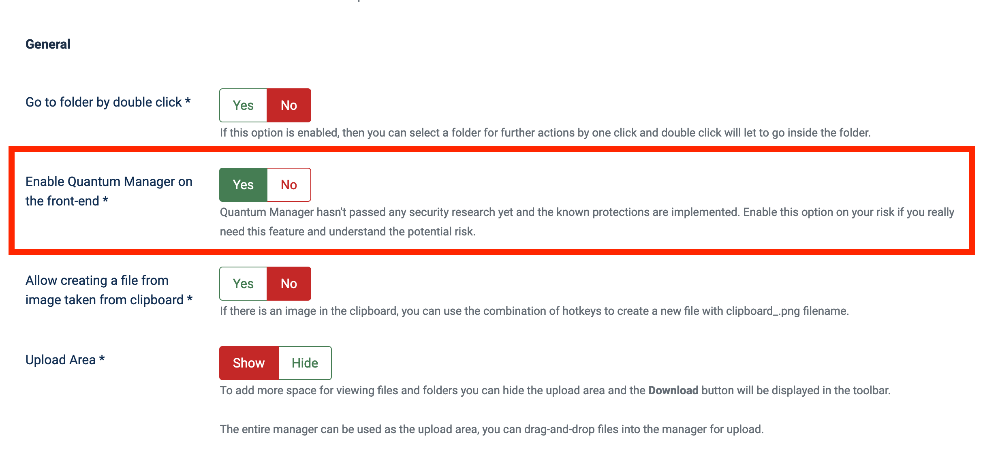
Task: Click the clipboard hotkeys help description
Action: pos(534,311)
